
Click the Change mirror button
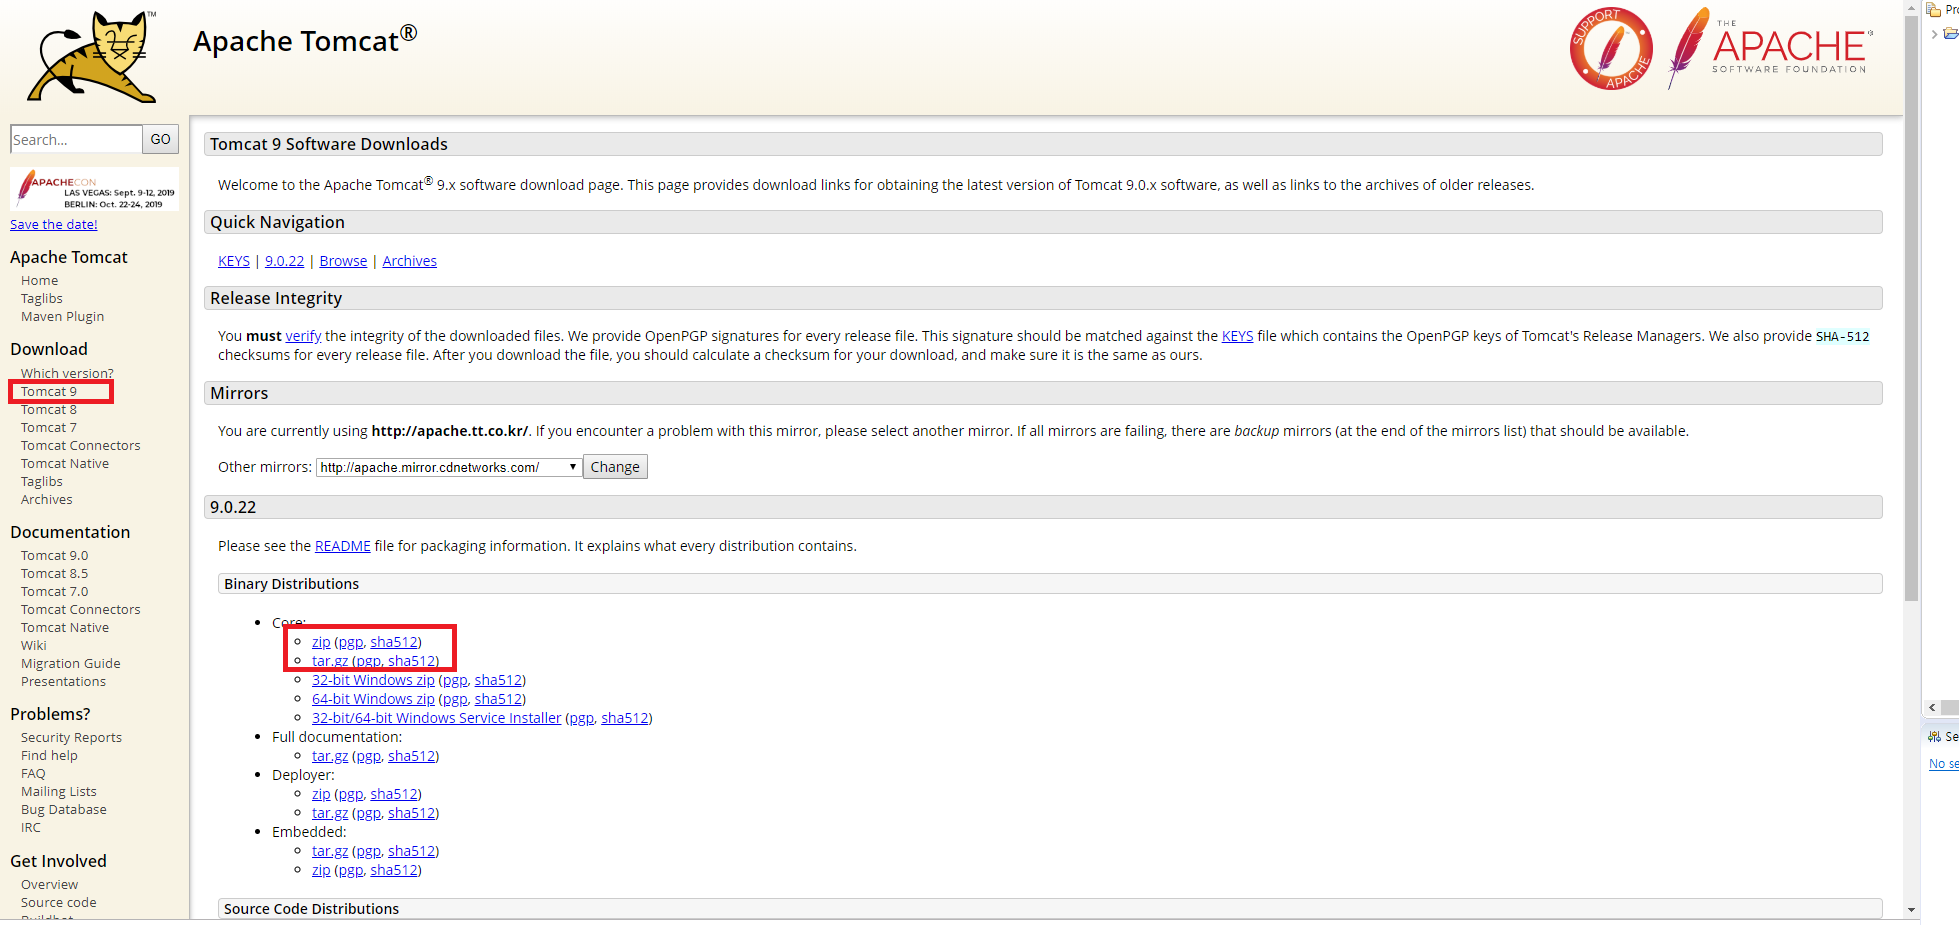[615, 467]
